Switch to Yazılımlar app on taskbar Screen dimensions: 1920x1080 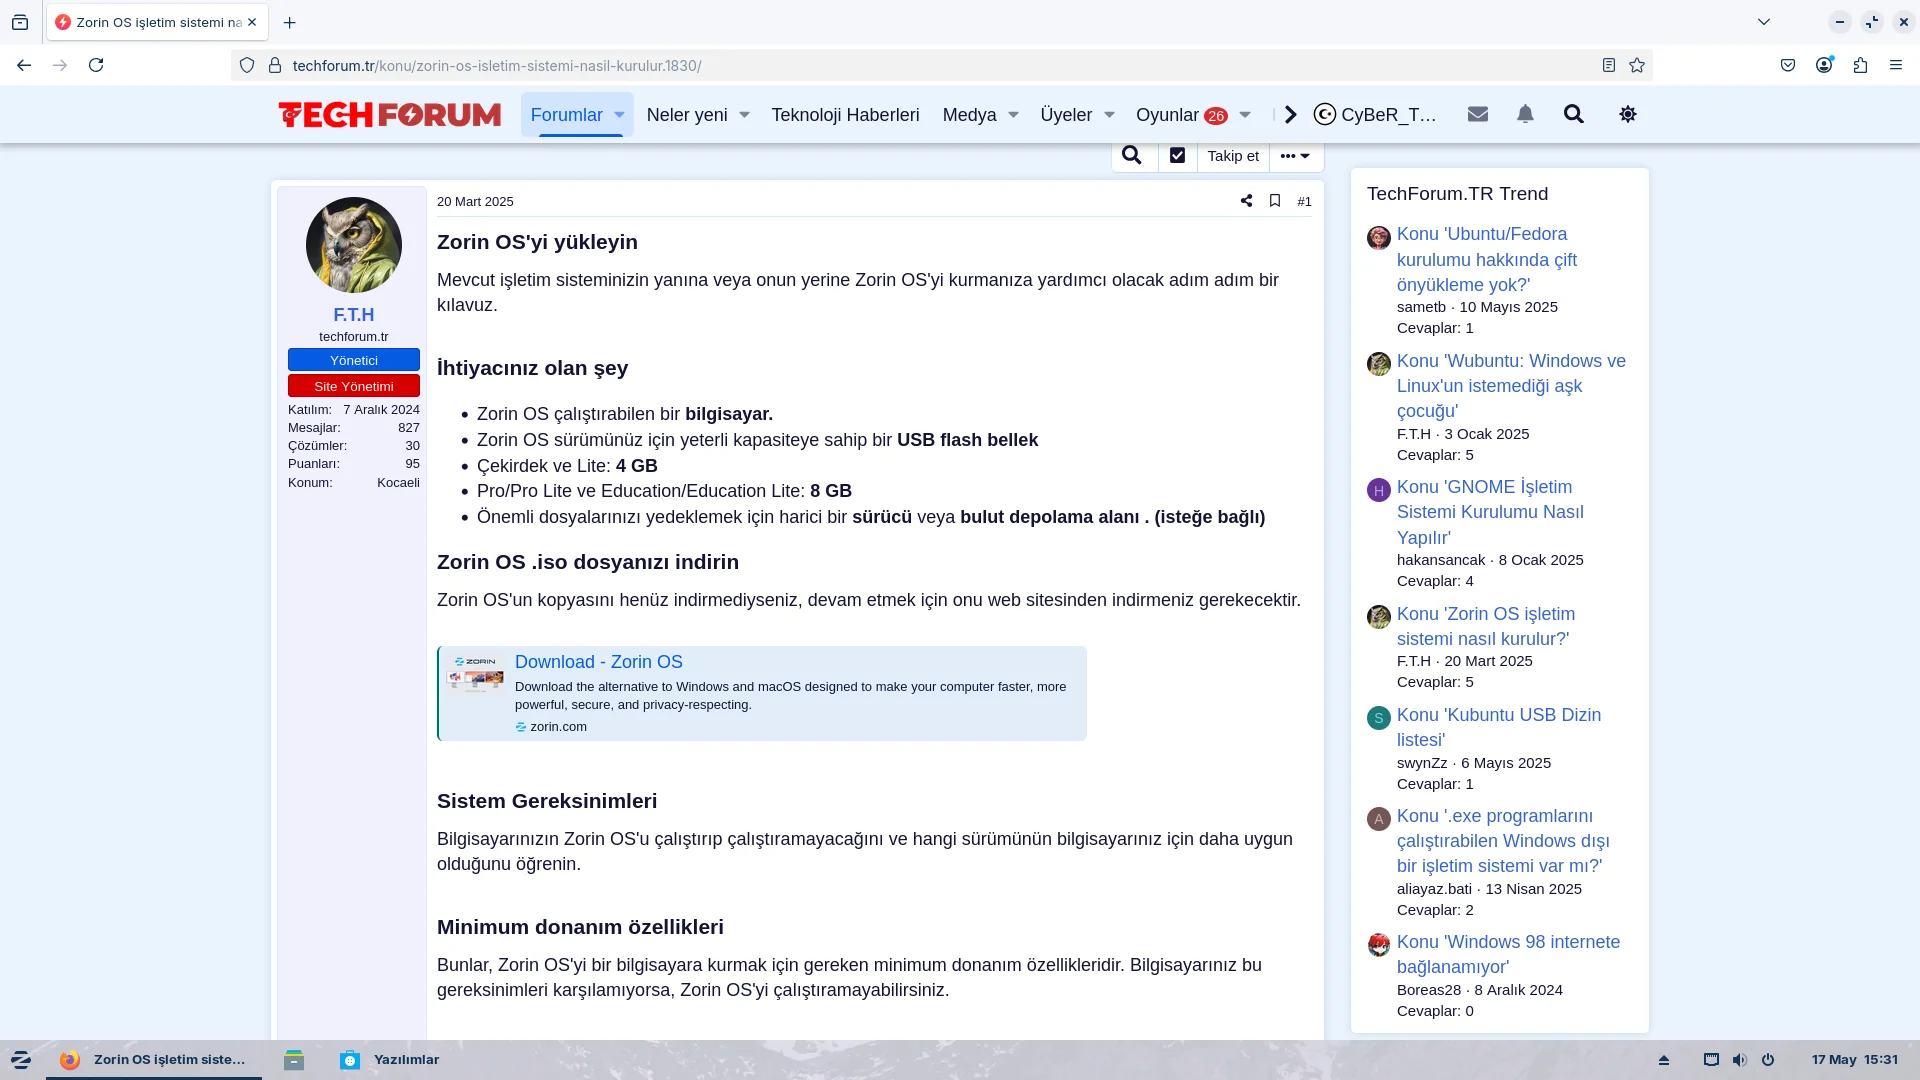[x=390, y=1060]
